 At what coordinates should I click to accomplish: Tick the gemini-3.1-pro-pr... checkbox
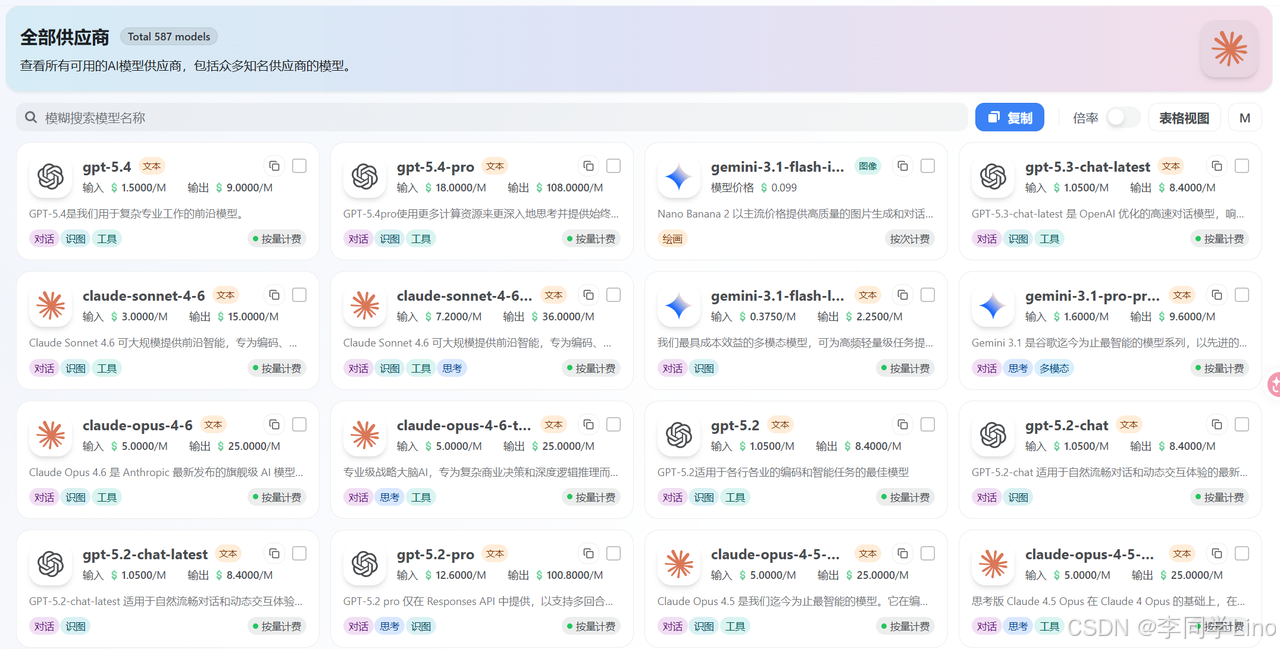[x=1241, y=295]
